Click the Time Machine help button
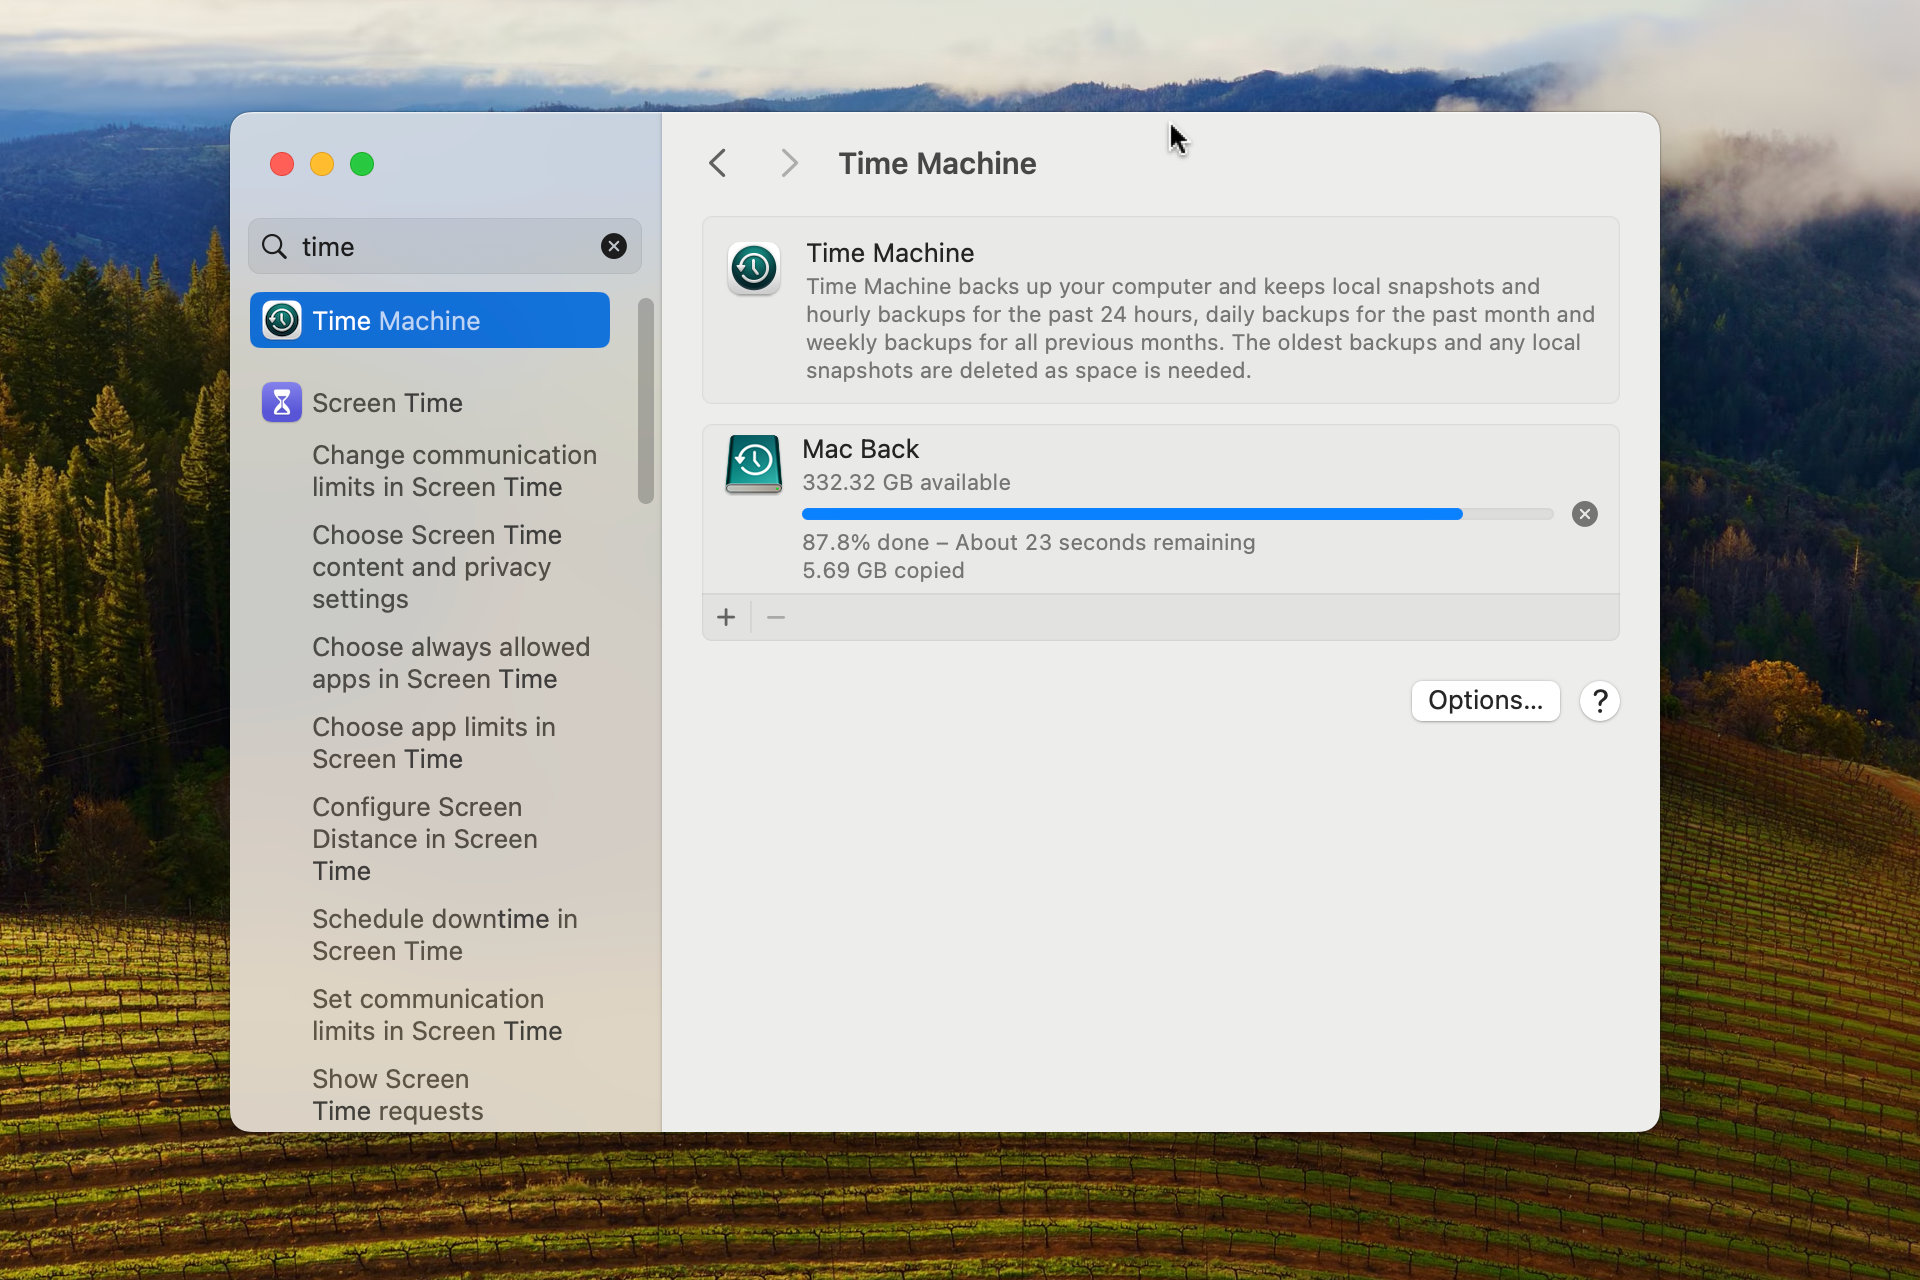 [1600, 700]
